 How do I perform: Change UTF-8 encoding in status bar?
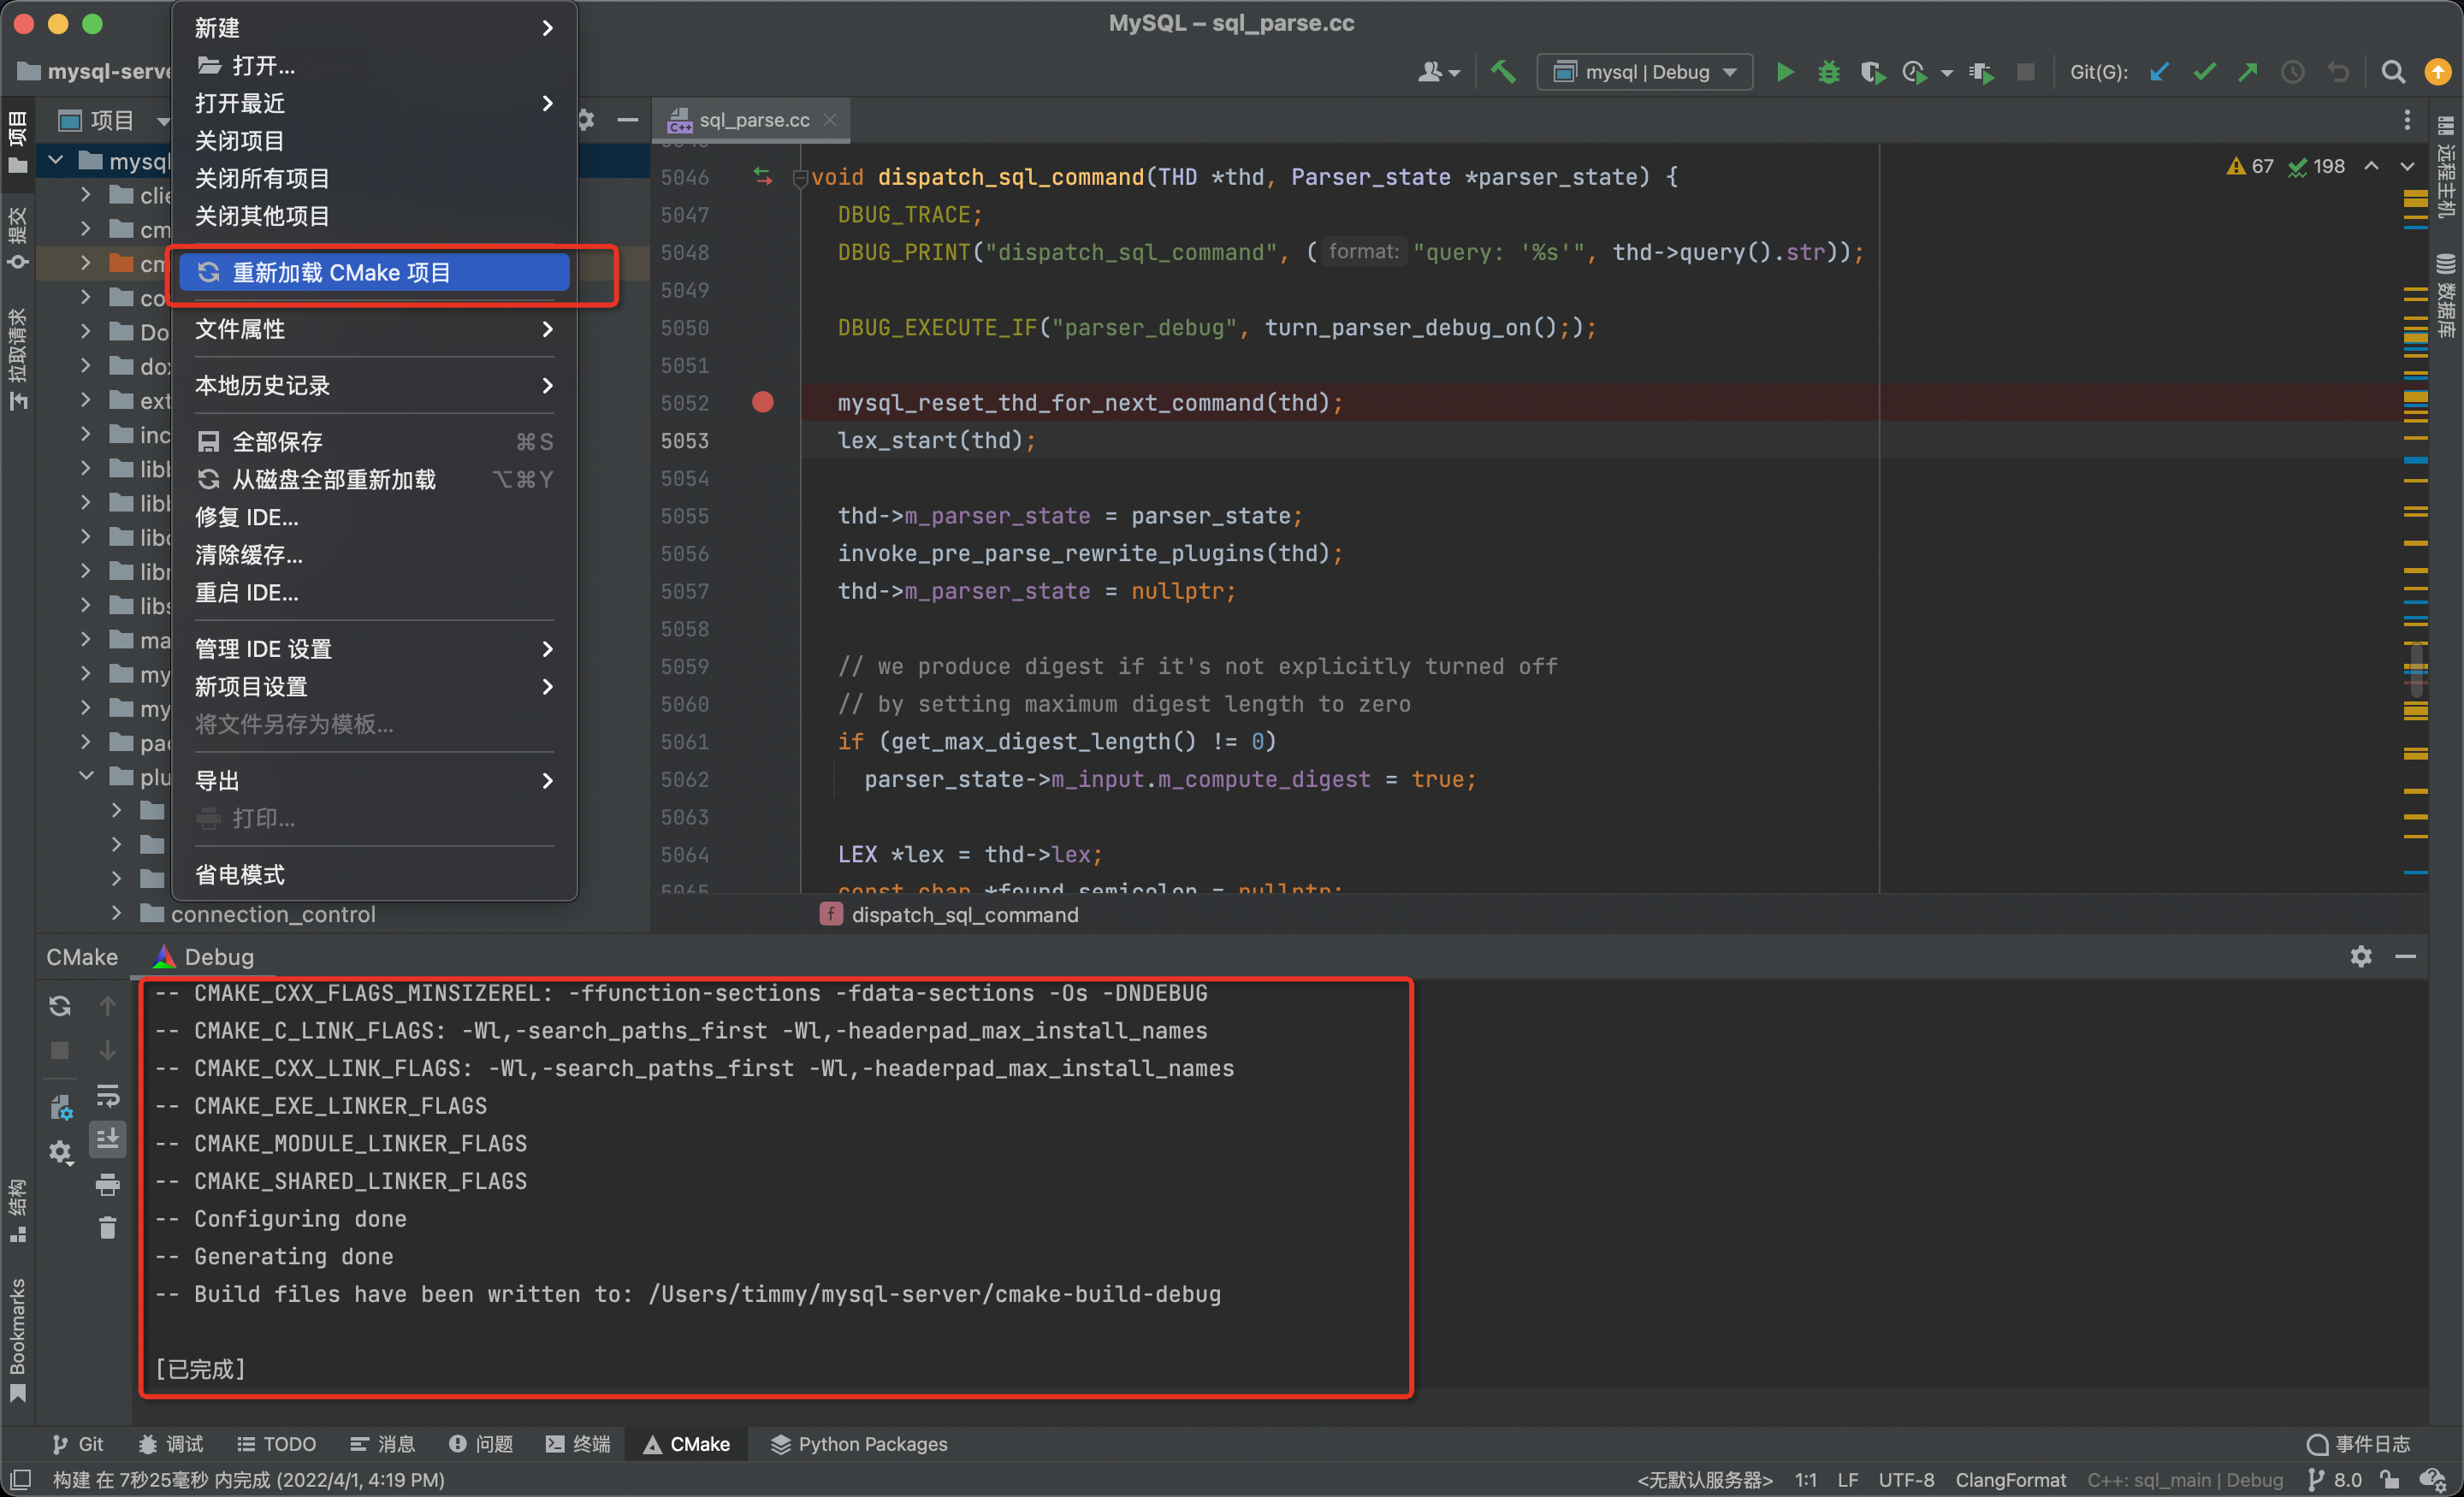[1905, 1479]
